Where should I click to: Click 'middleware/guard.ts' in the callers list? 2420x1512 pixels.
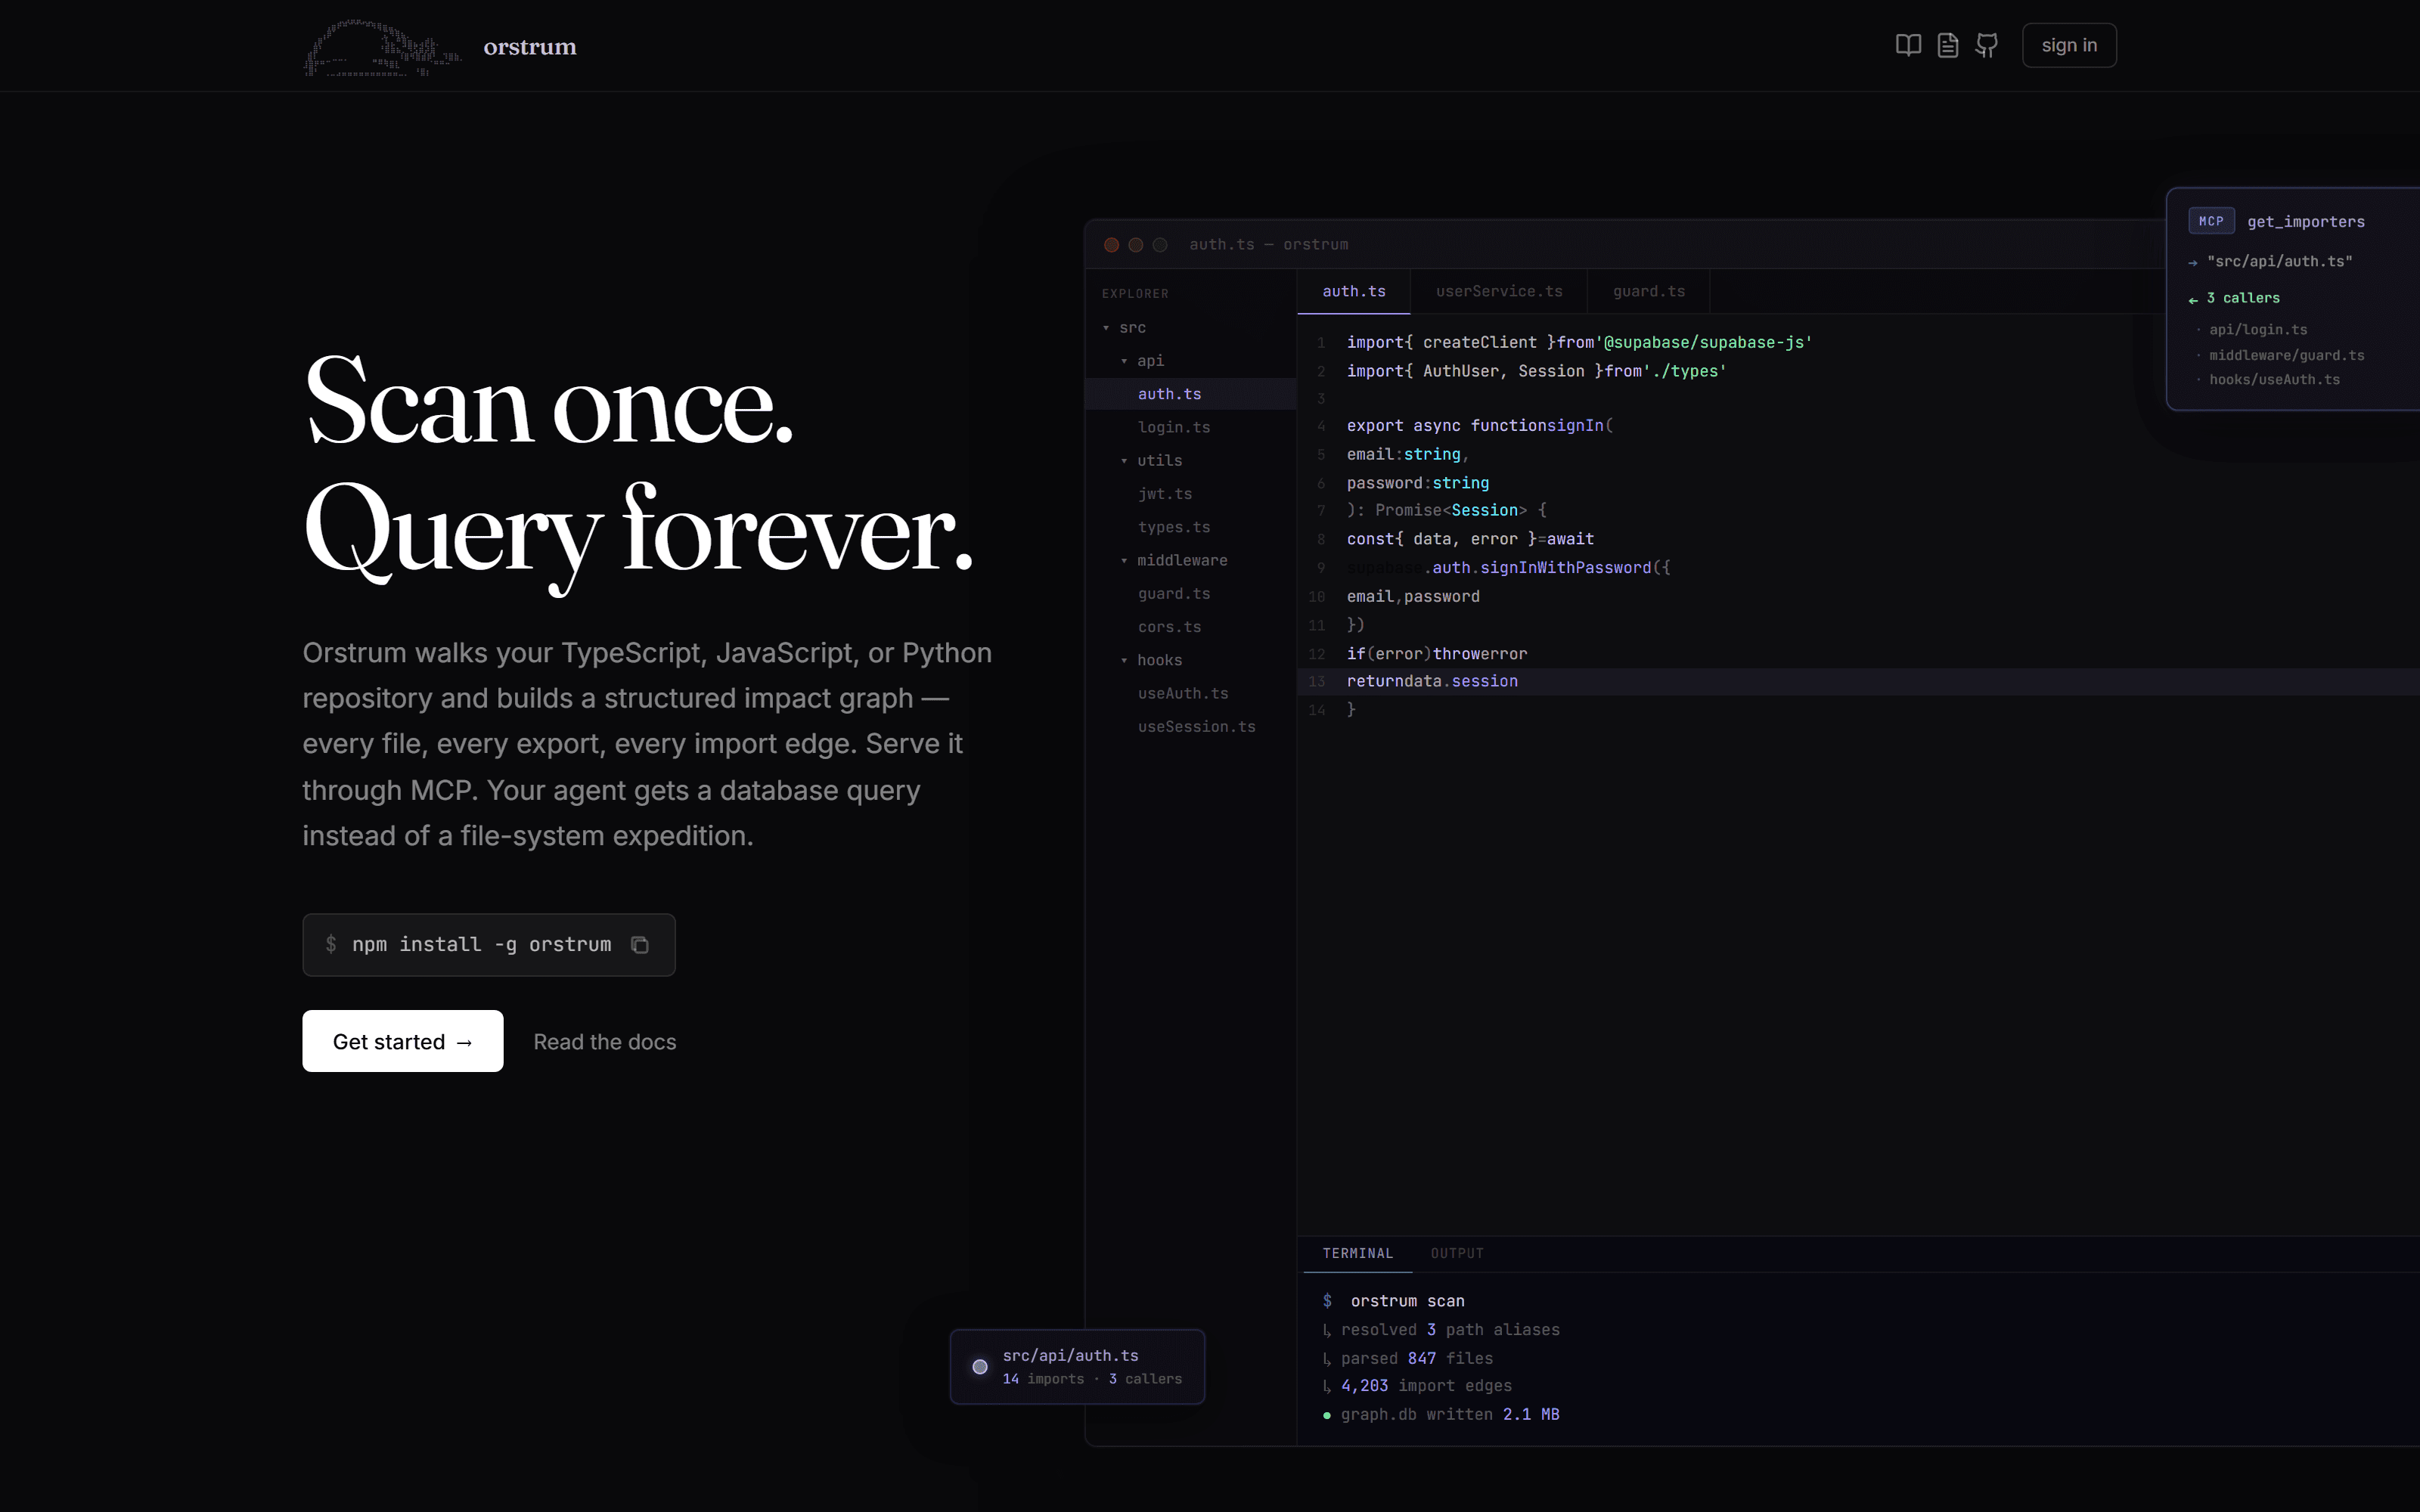click(x=2287, y=356)
